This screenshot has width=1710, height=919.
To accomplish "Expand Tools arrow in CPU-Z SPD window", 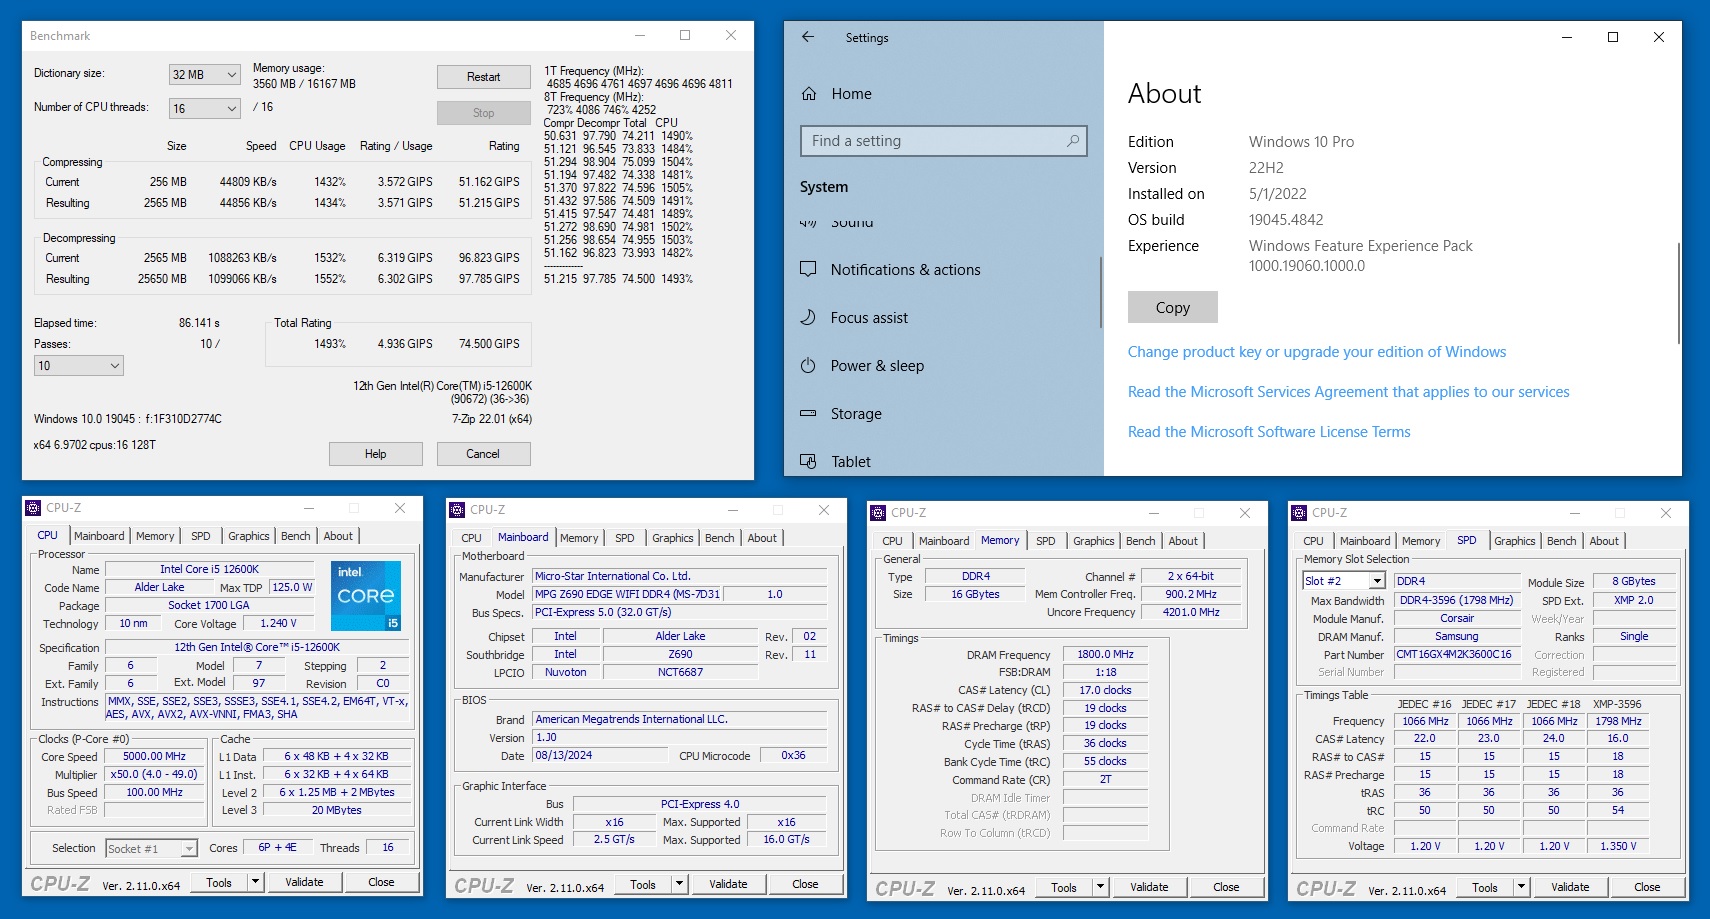I will click(x=1522, y=887).
